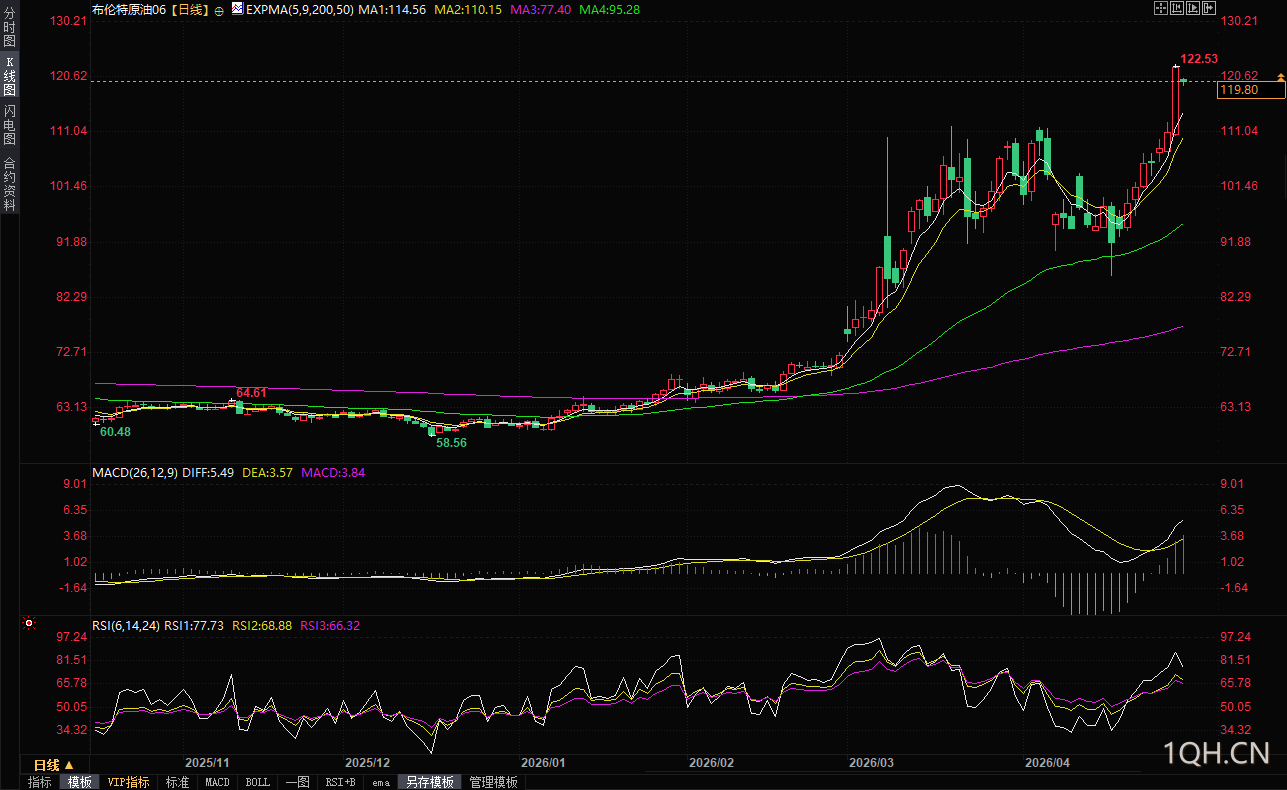1287x790 pixels.
Task: Open 合约资料 in the sidebar
Action: click(x=9, y=183)
